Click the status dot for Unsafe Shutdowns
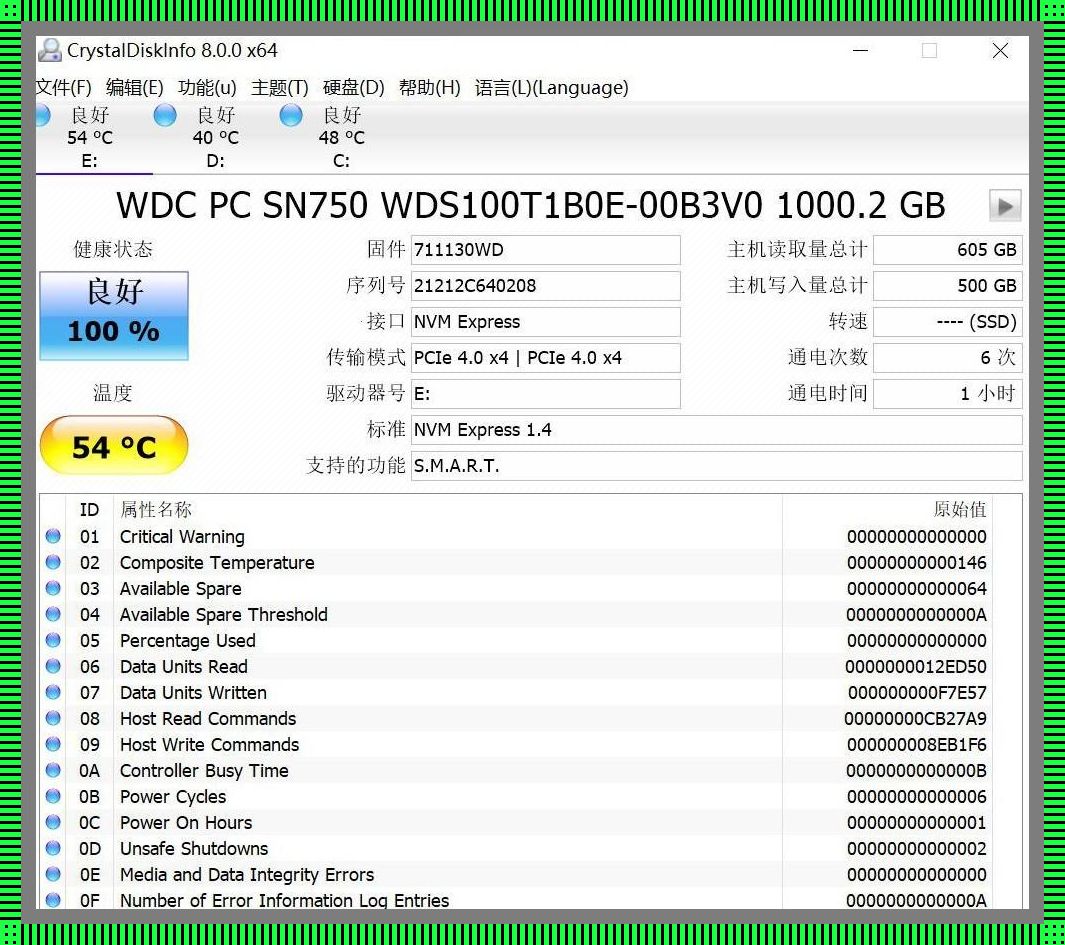Screen dimensions: 1065x945 (53, 848)
